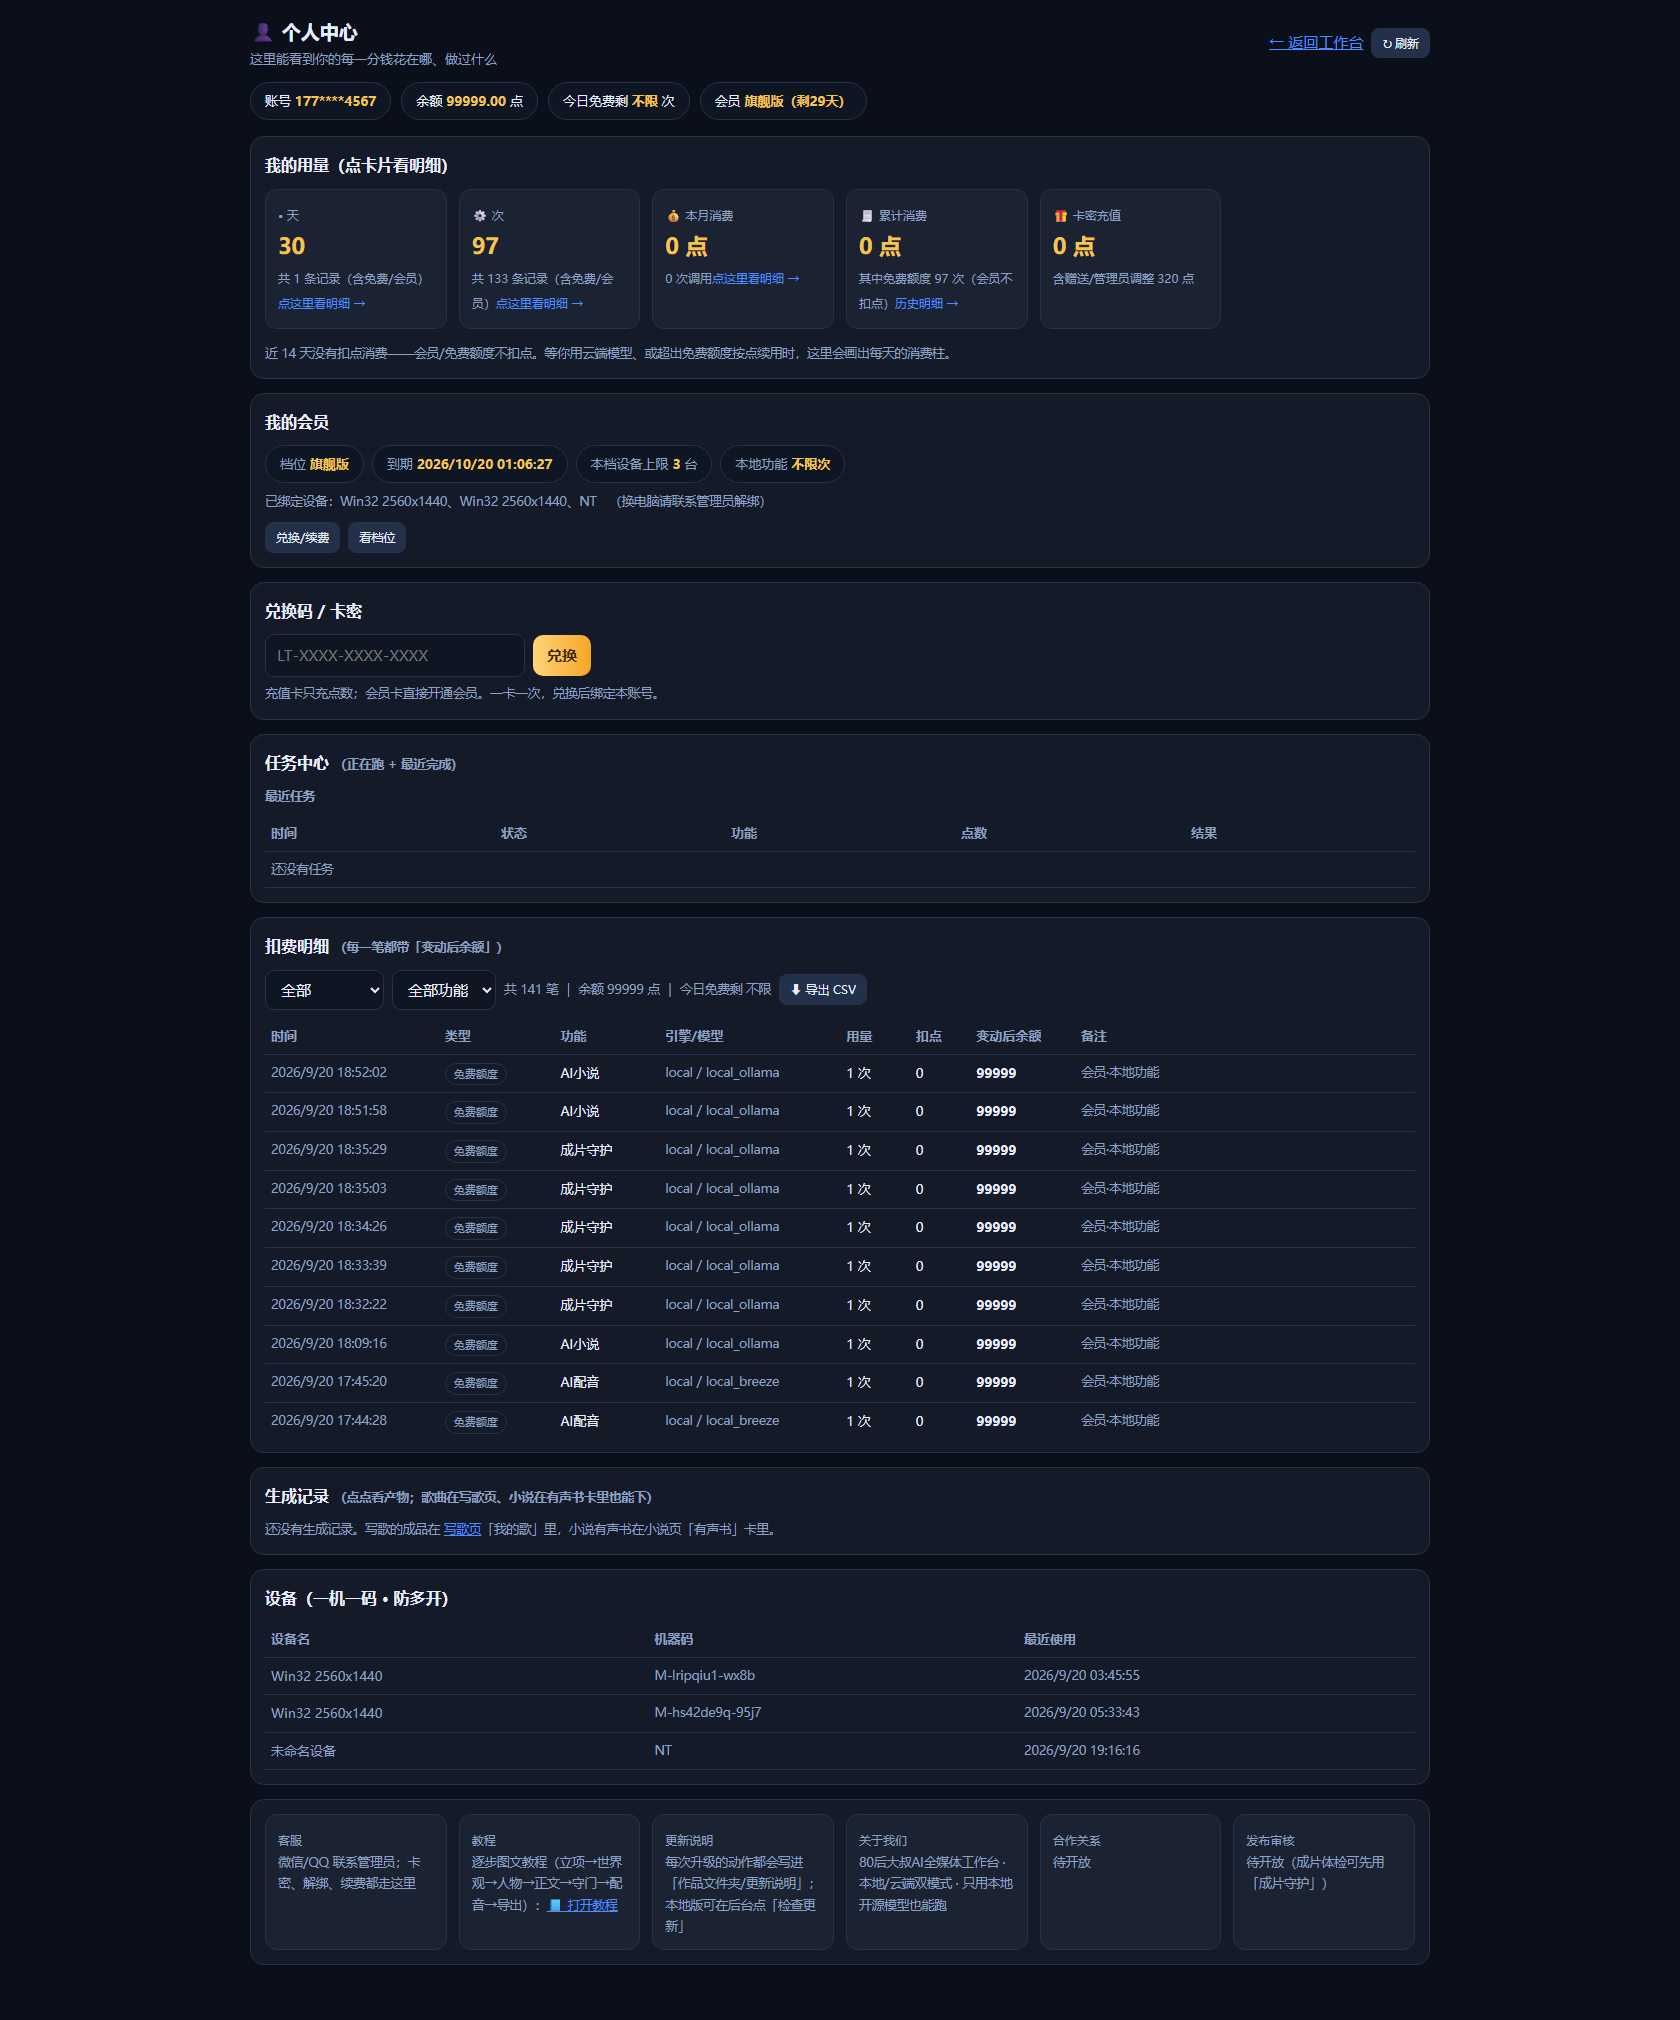1680x2020 pixels.
Task: Click the 余额 99999.00 点 pill
Action: 469,101
